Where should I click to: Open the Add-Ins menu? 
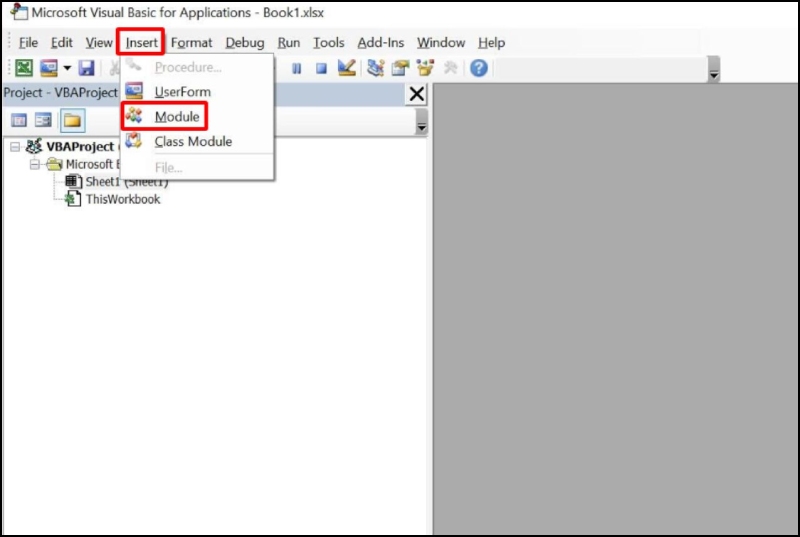[x=381, y=43]
